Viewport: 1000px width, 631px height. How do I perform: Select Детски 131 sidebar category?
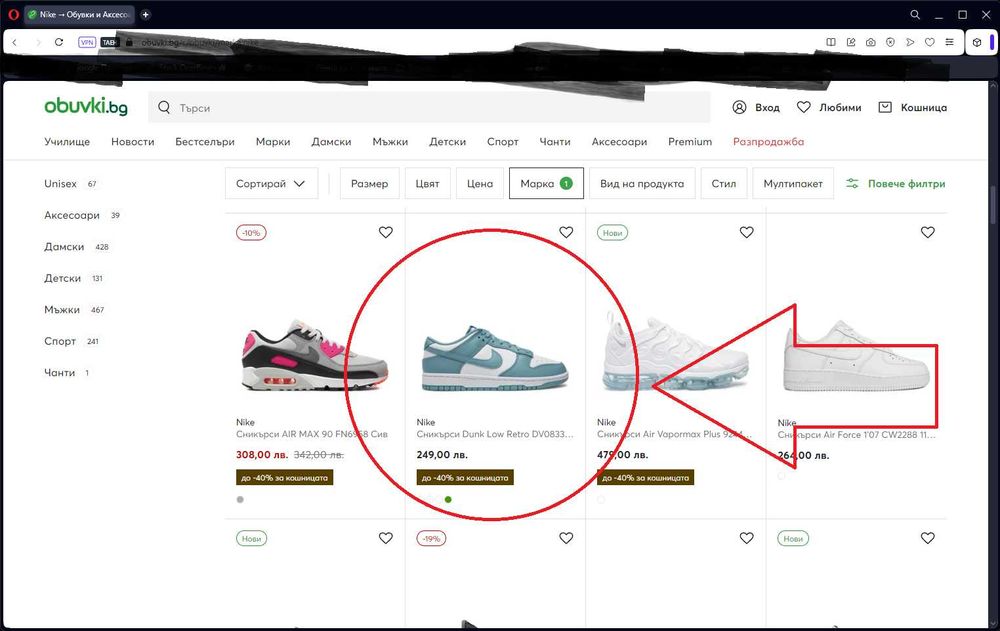click(x=73, y=278)
